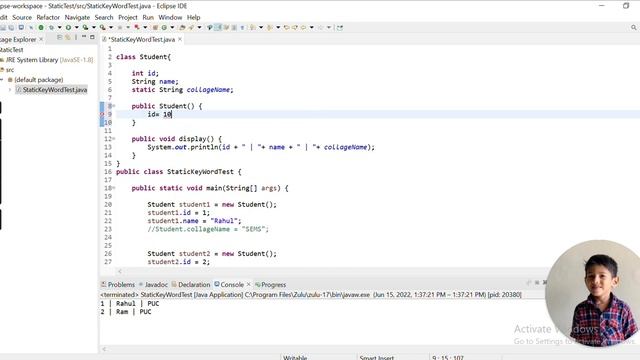Expand StaticKeyWordTest.java tree node arrow
640x360 pixels.
click(x=10, y=89)
